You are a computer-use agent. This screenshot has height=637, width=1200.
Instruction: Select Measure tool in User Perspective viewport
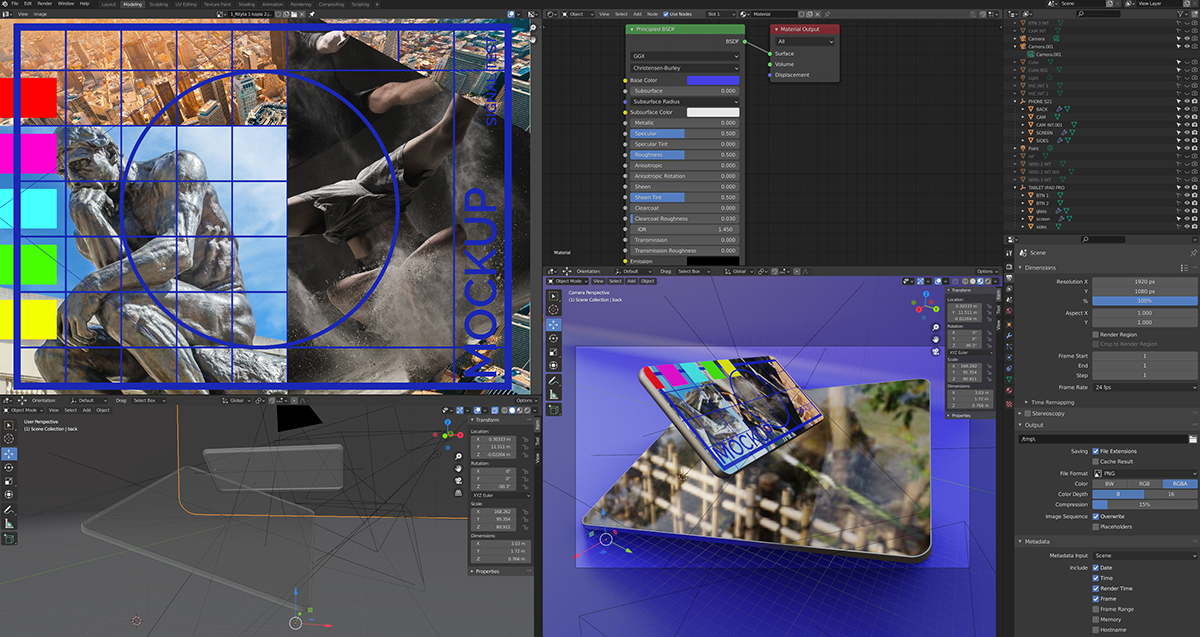[9, 524]
